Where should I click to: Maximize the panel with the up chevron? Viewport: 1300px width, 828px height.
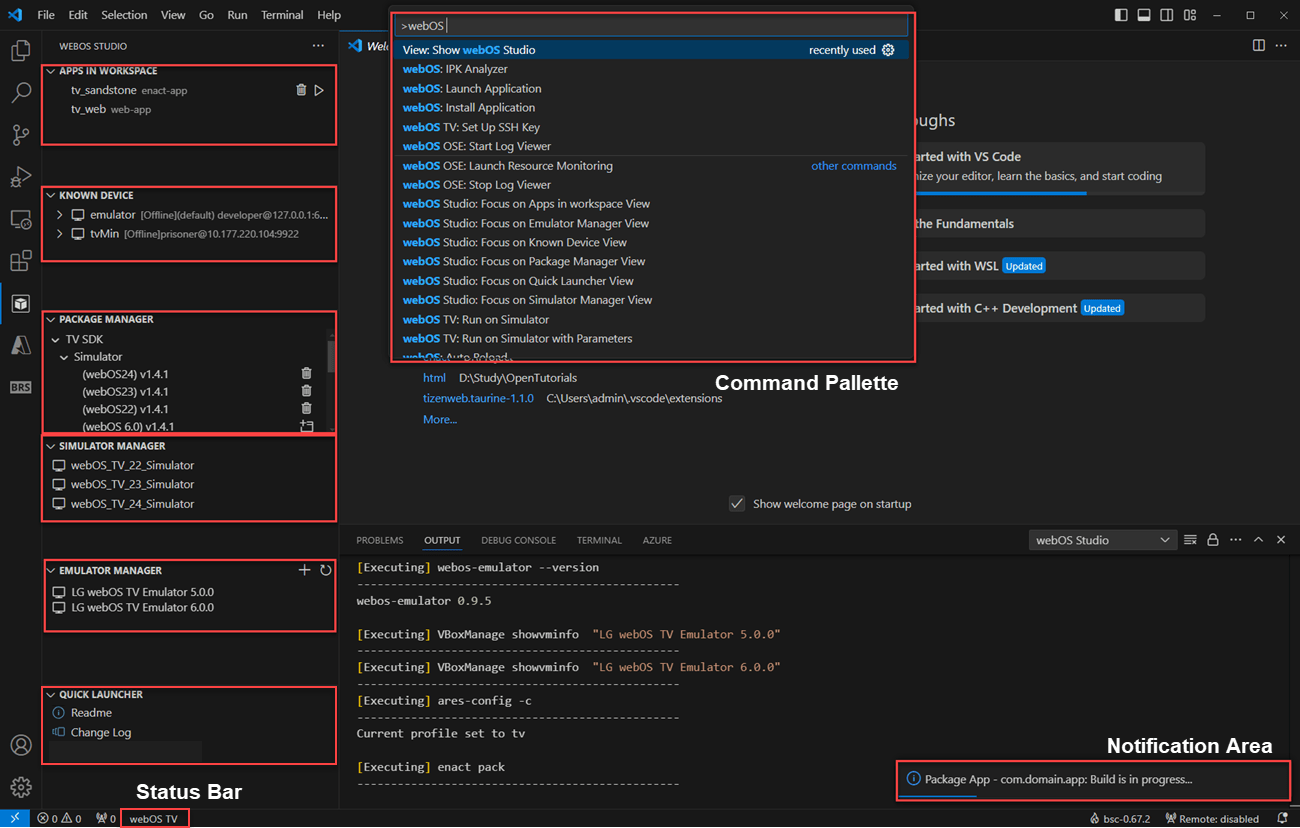coord(1259,540)
